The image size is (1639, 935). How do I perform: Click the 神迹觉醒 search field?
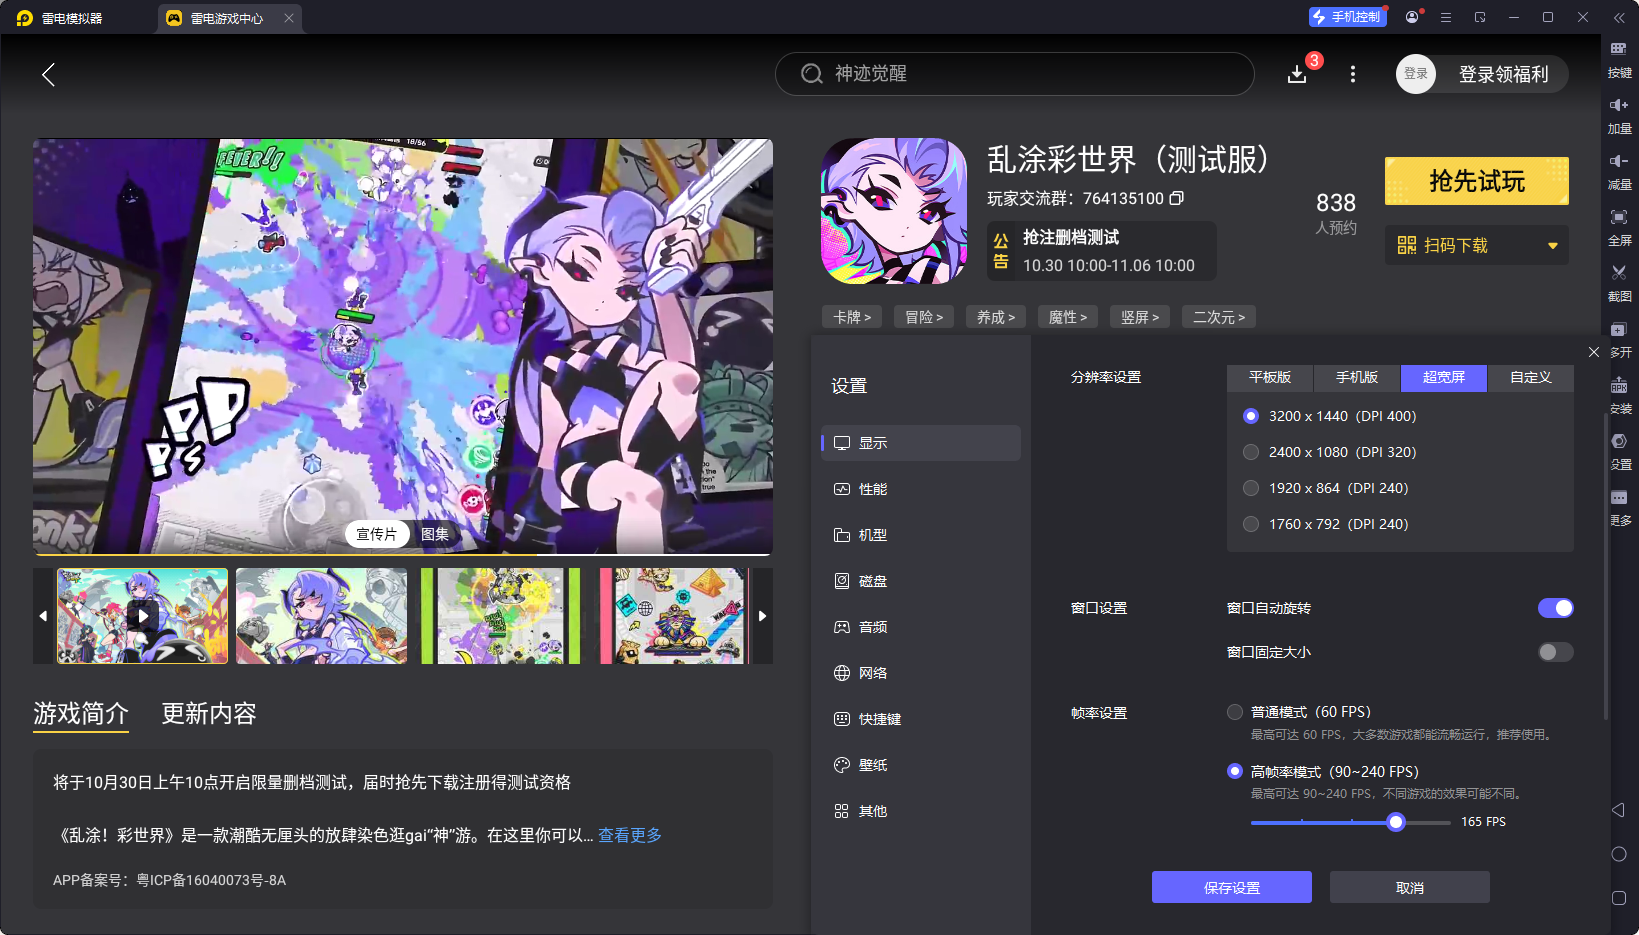point(1014,74)
